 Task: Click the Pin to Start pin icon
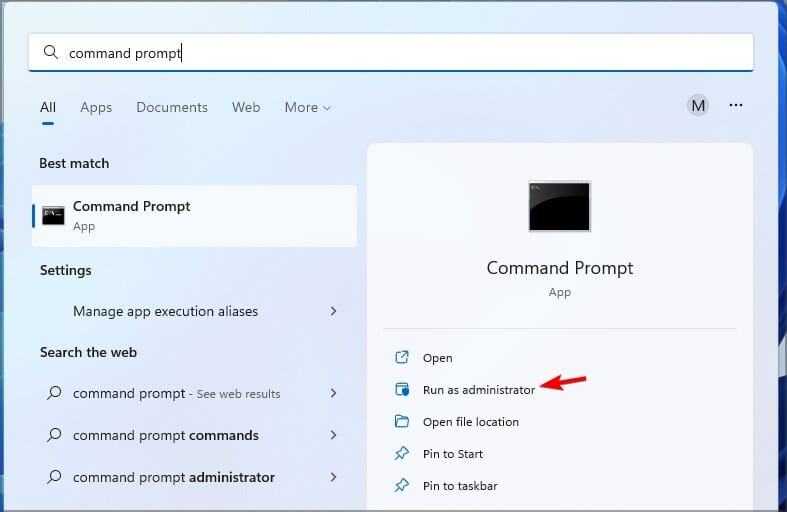coord(402,453)
